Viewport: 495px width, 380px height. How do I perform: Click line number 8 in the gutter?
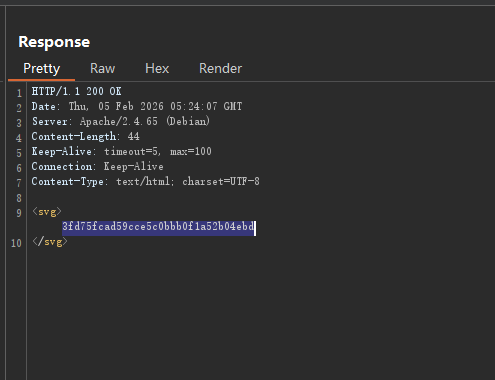[x=19, y=198]
